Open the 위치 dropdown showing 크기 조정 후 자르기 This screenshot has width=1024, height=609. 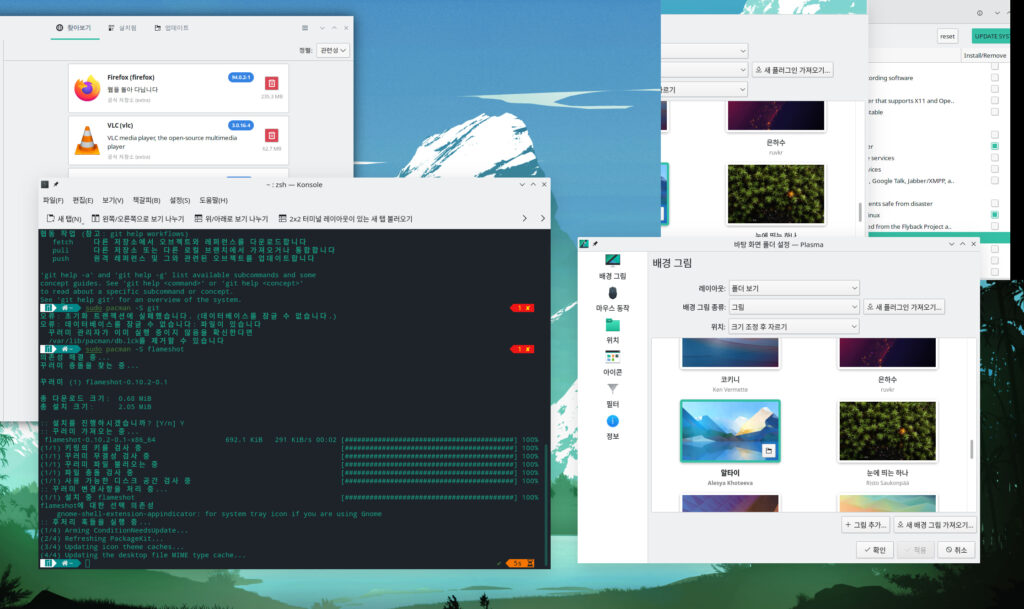[794, 326]
